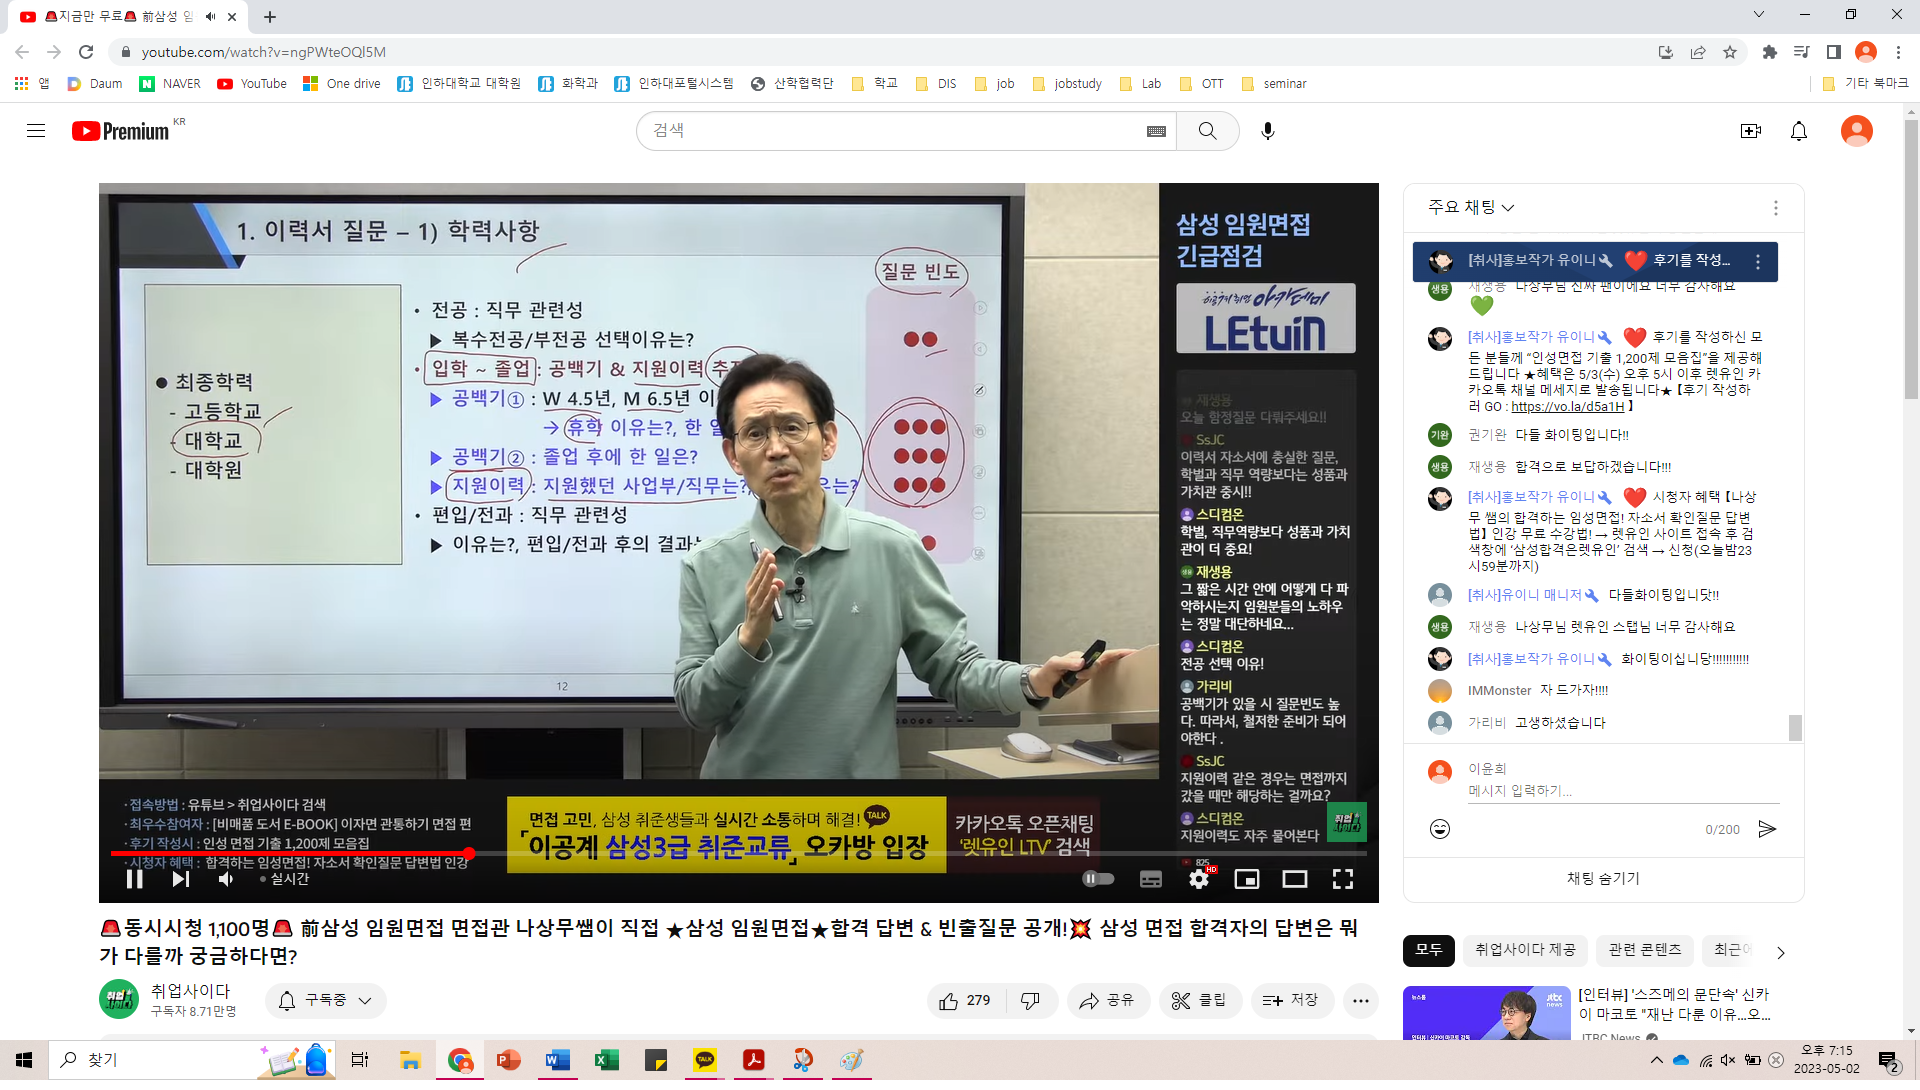
Task: Select the 모두 filter chip
Action: [x=1429, y=950]
